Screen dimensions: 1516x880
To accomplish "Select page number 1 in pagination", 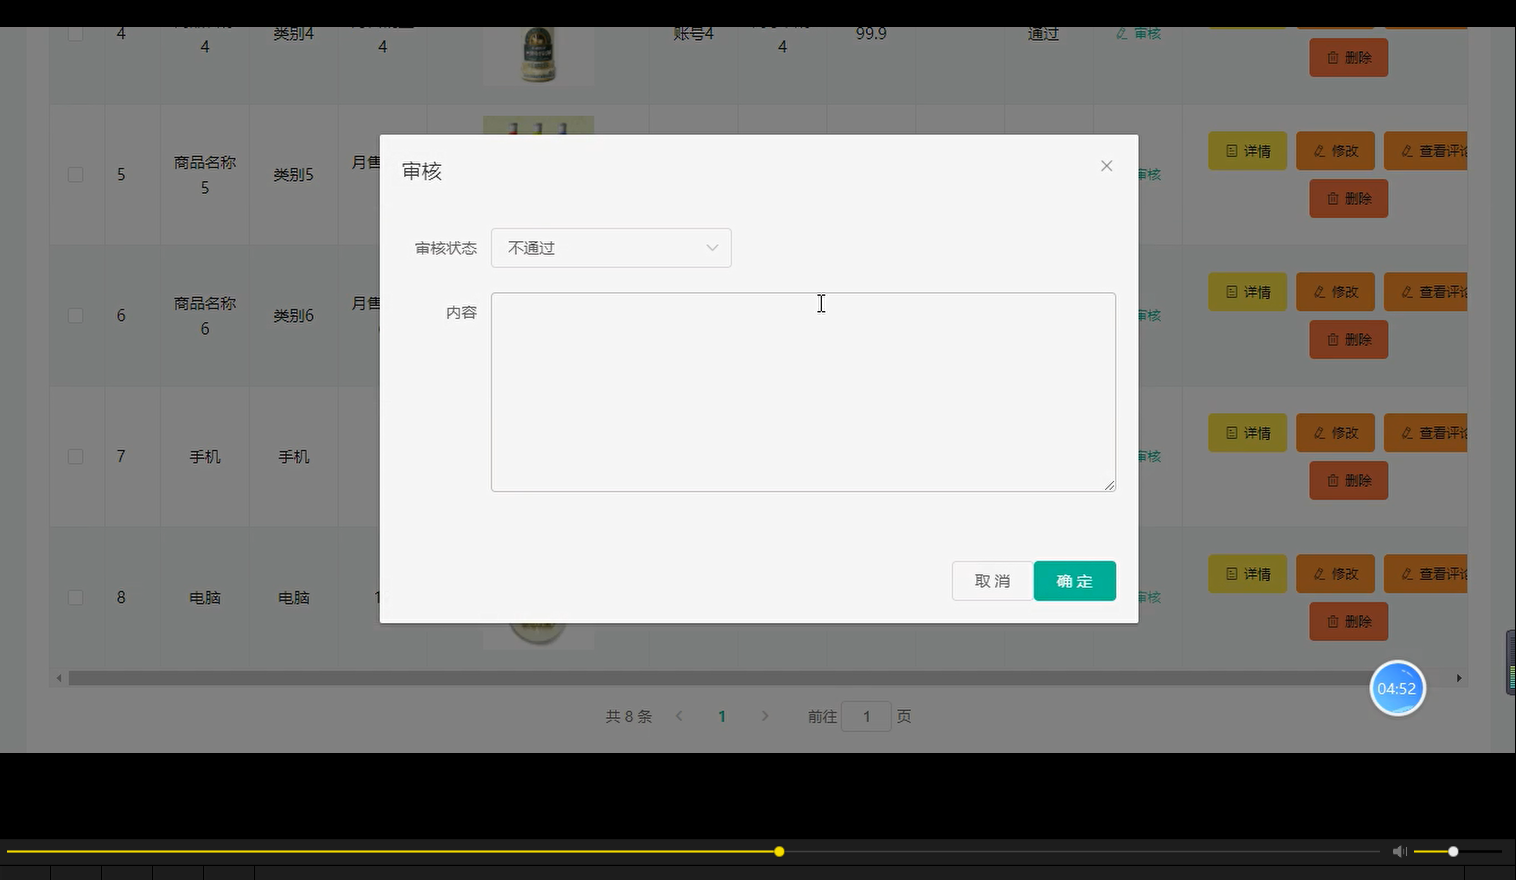I will 722,716.
